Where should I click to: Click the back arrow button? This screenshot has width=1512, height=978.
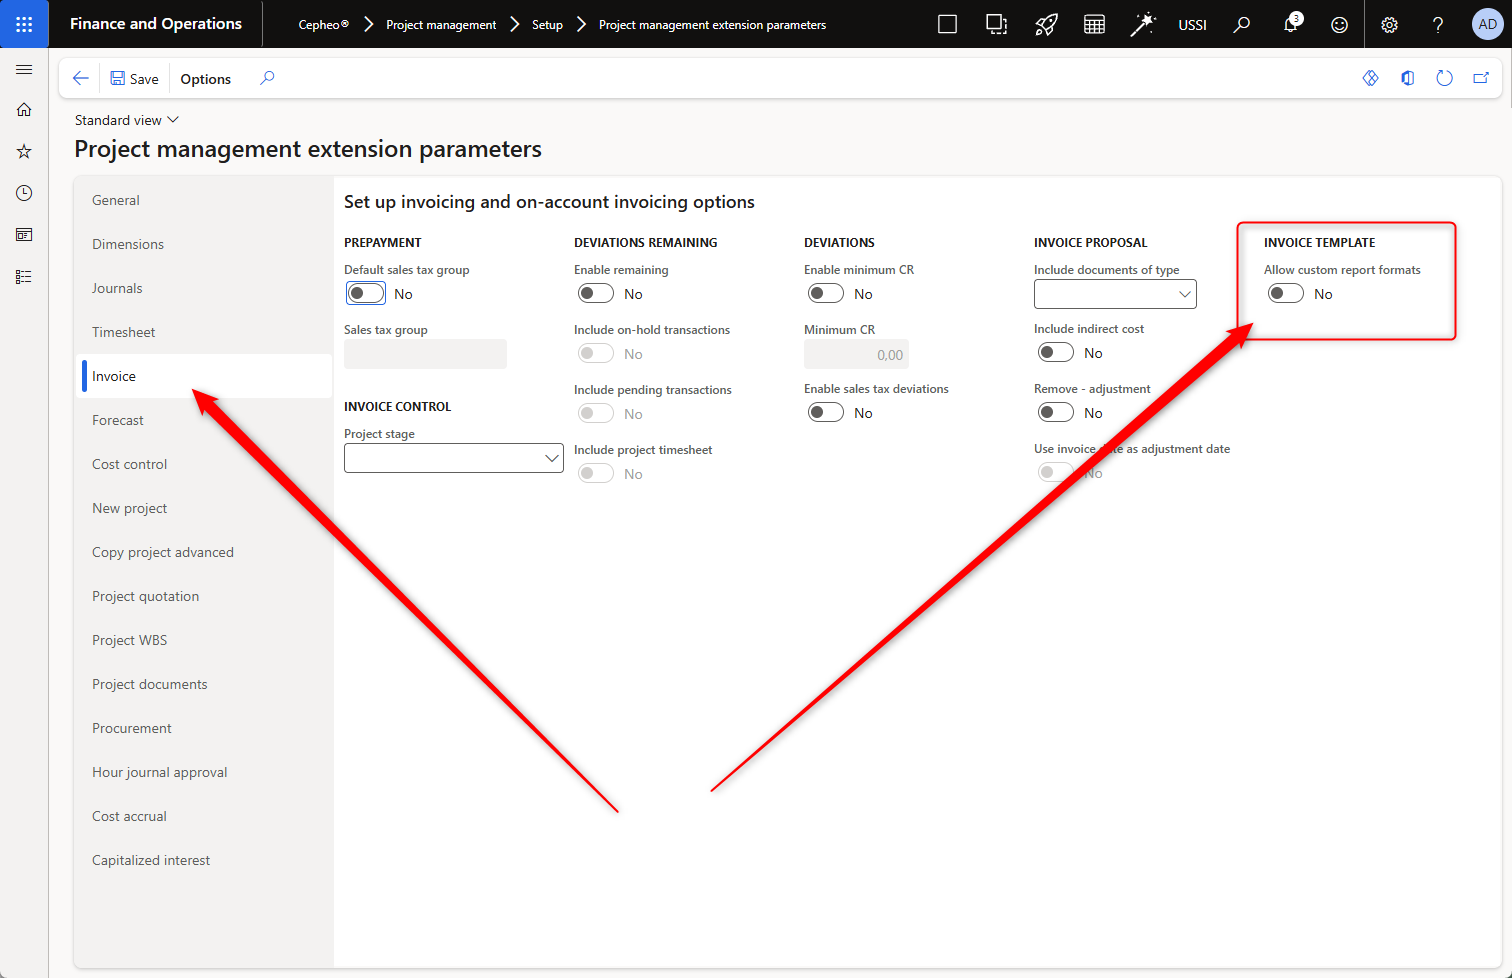pyautogui.click(x=81, y=78)
